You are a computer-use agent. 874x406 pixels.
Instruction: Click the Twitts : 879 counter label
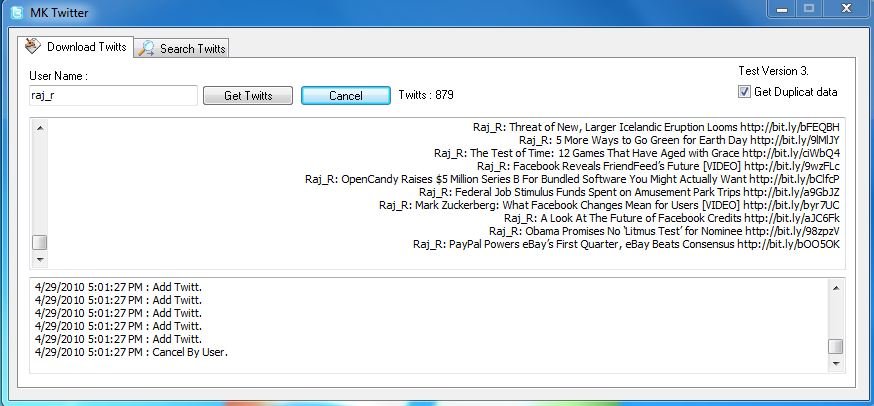[x=426, y=95]
